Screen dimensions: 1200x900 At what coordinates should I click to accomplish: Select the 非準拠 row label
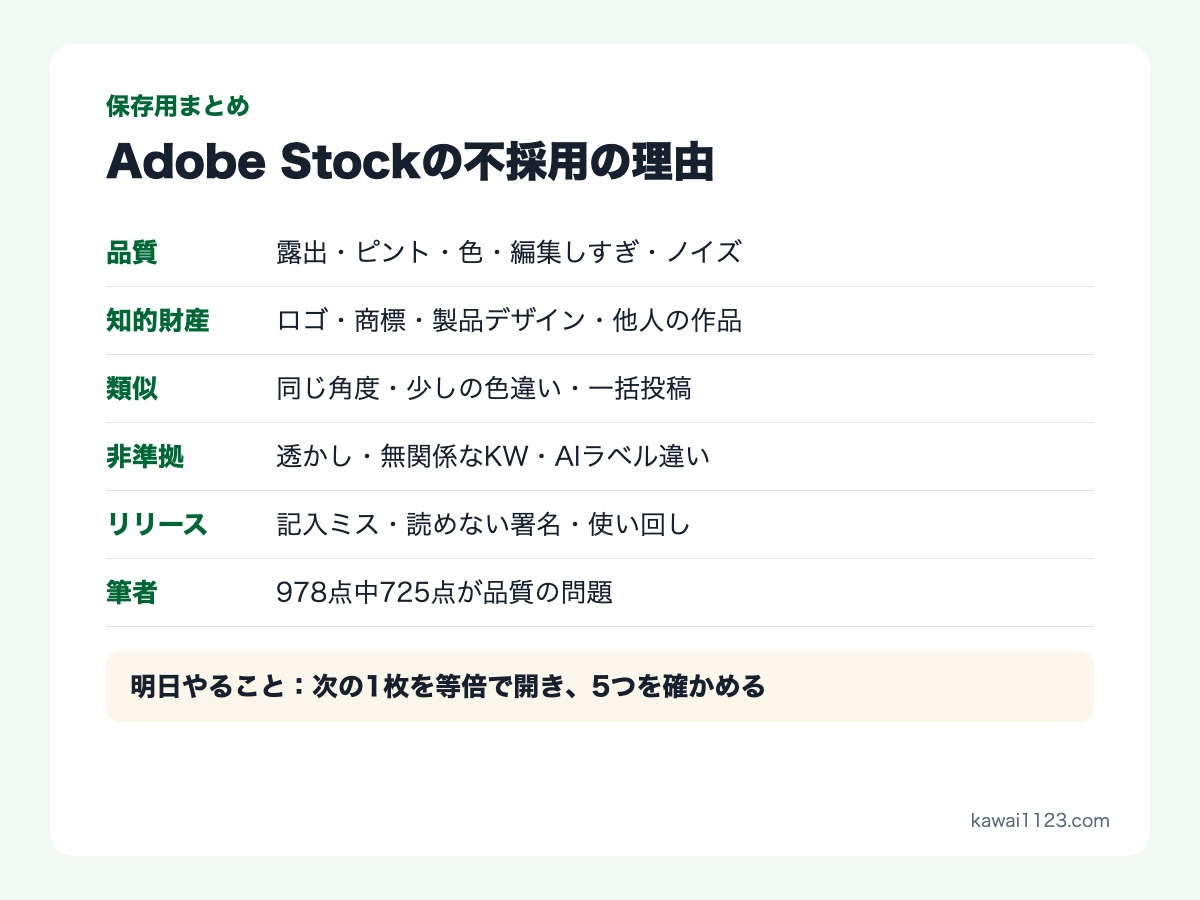(x=145, y=457)
